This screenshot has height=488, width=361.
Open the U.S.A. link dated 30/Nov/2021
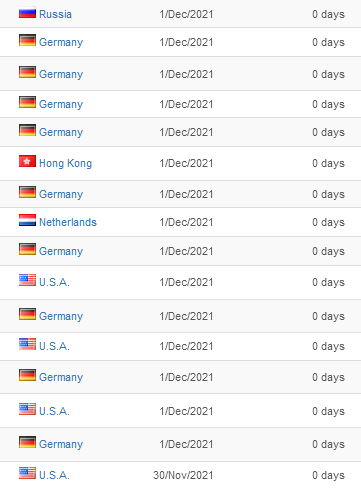point(54,475)
